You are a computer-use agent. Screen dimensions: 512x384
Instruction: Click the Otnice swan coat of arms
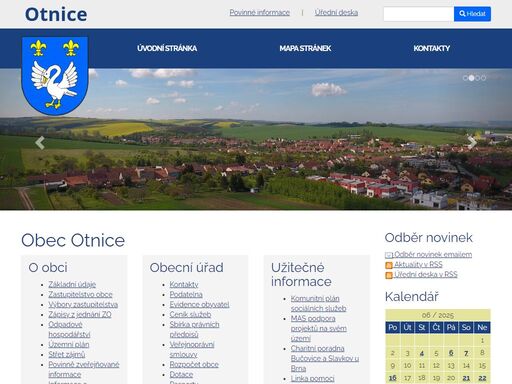click(x=55, y=76)
